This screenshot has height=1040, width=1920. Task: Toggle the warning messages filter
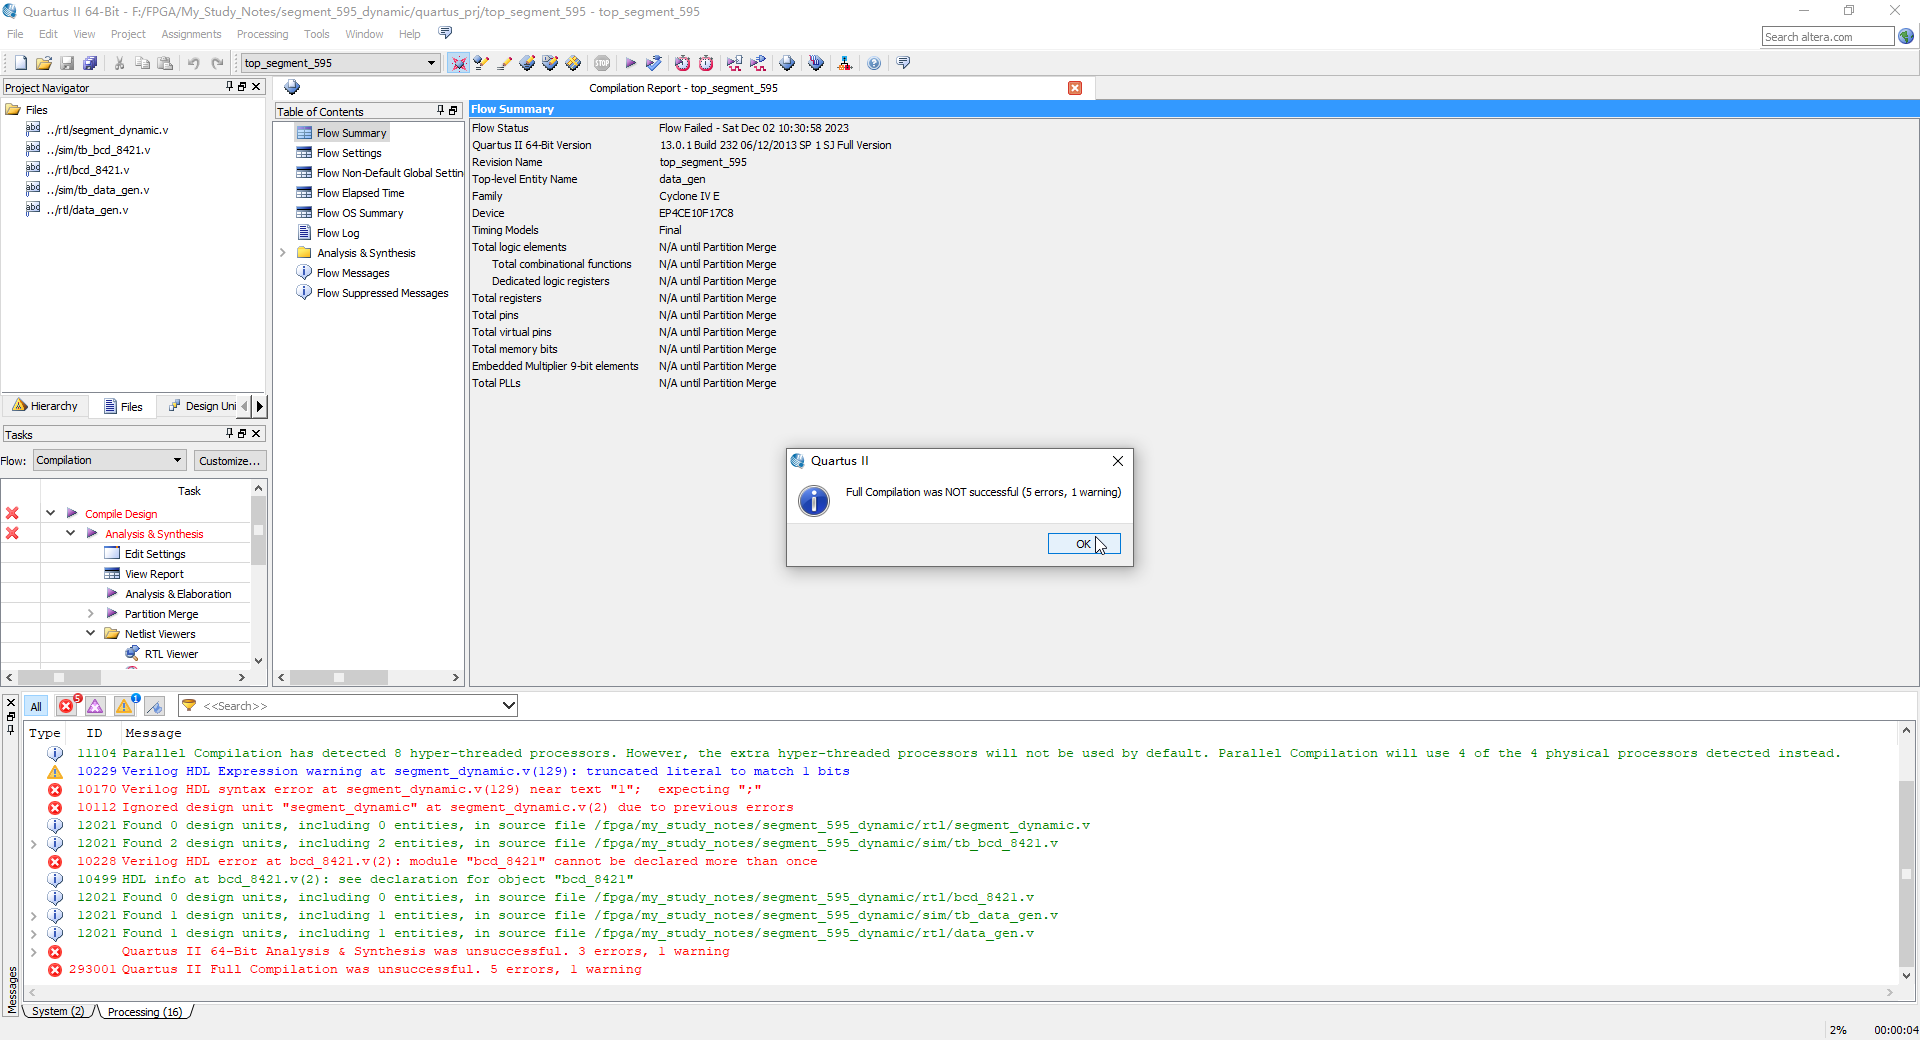[125, 706]
